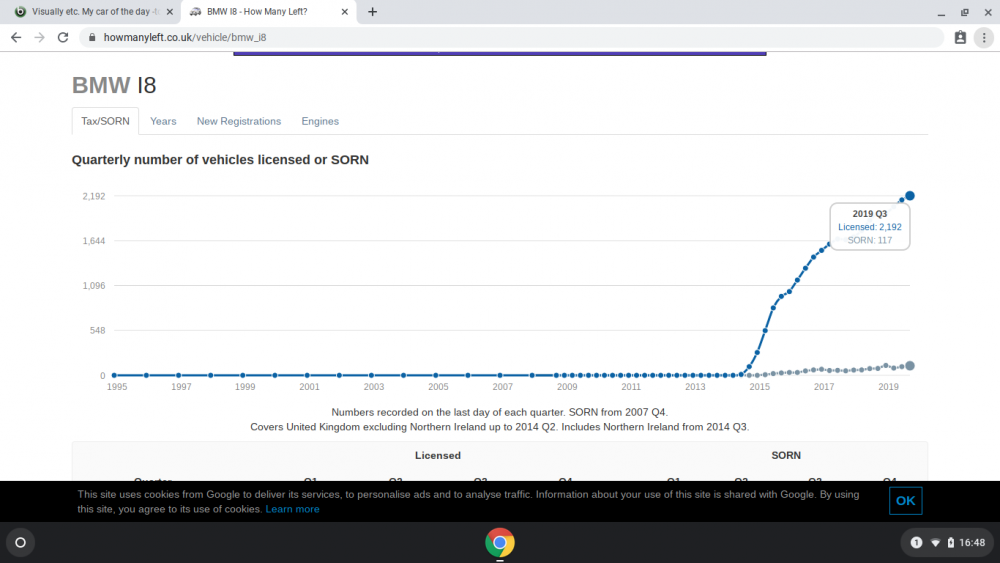
Task: Click the x-axis label '2015'
Action: click(760, 387)
